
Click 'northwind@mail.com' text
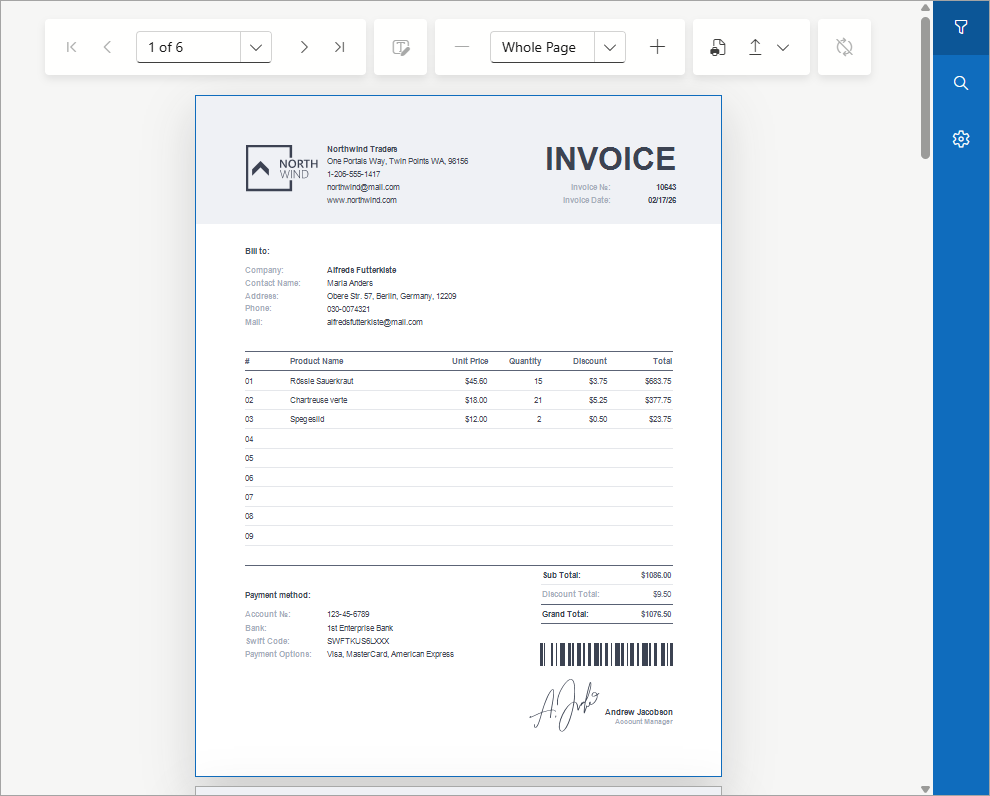pos(363,187)
